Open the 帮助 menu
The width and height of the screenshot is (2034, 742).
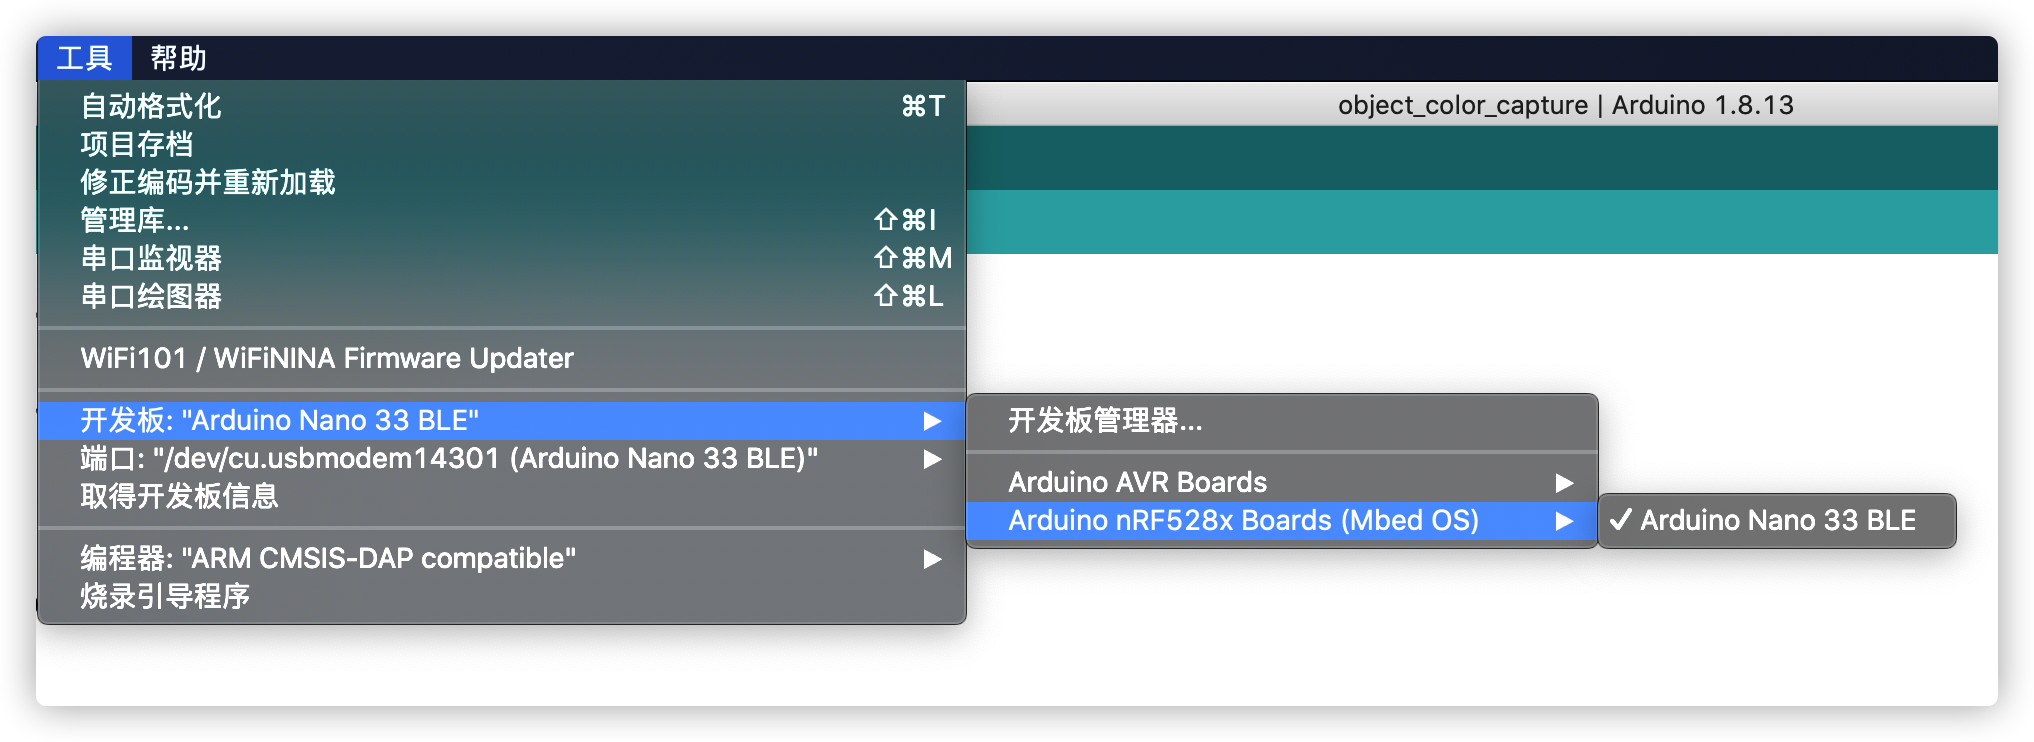(x=178, y=58)
